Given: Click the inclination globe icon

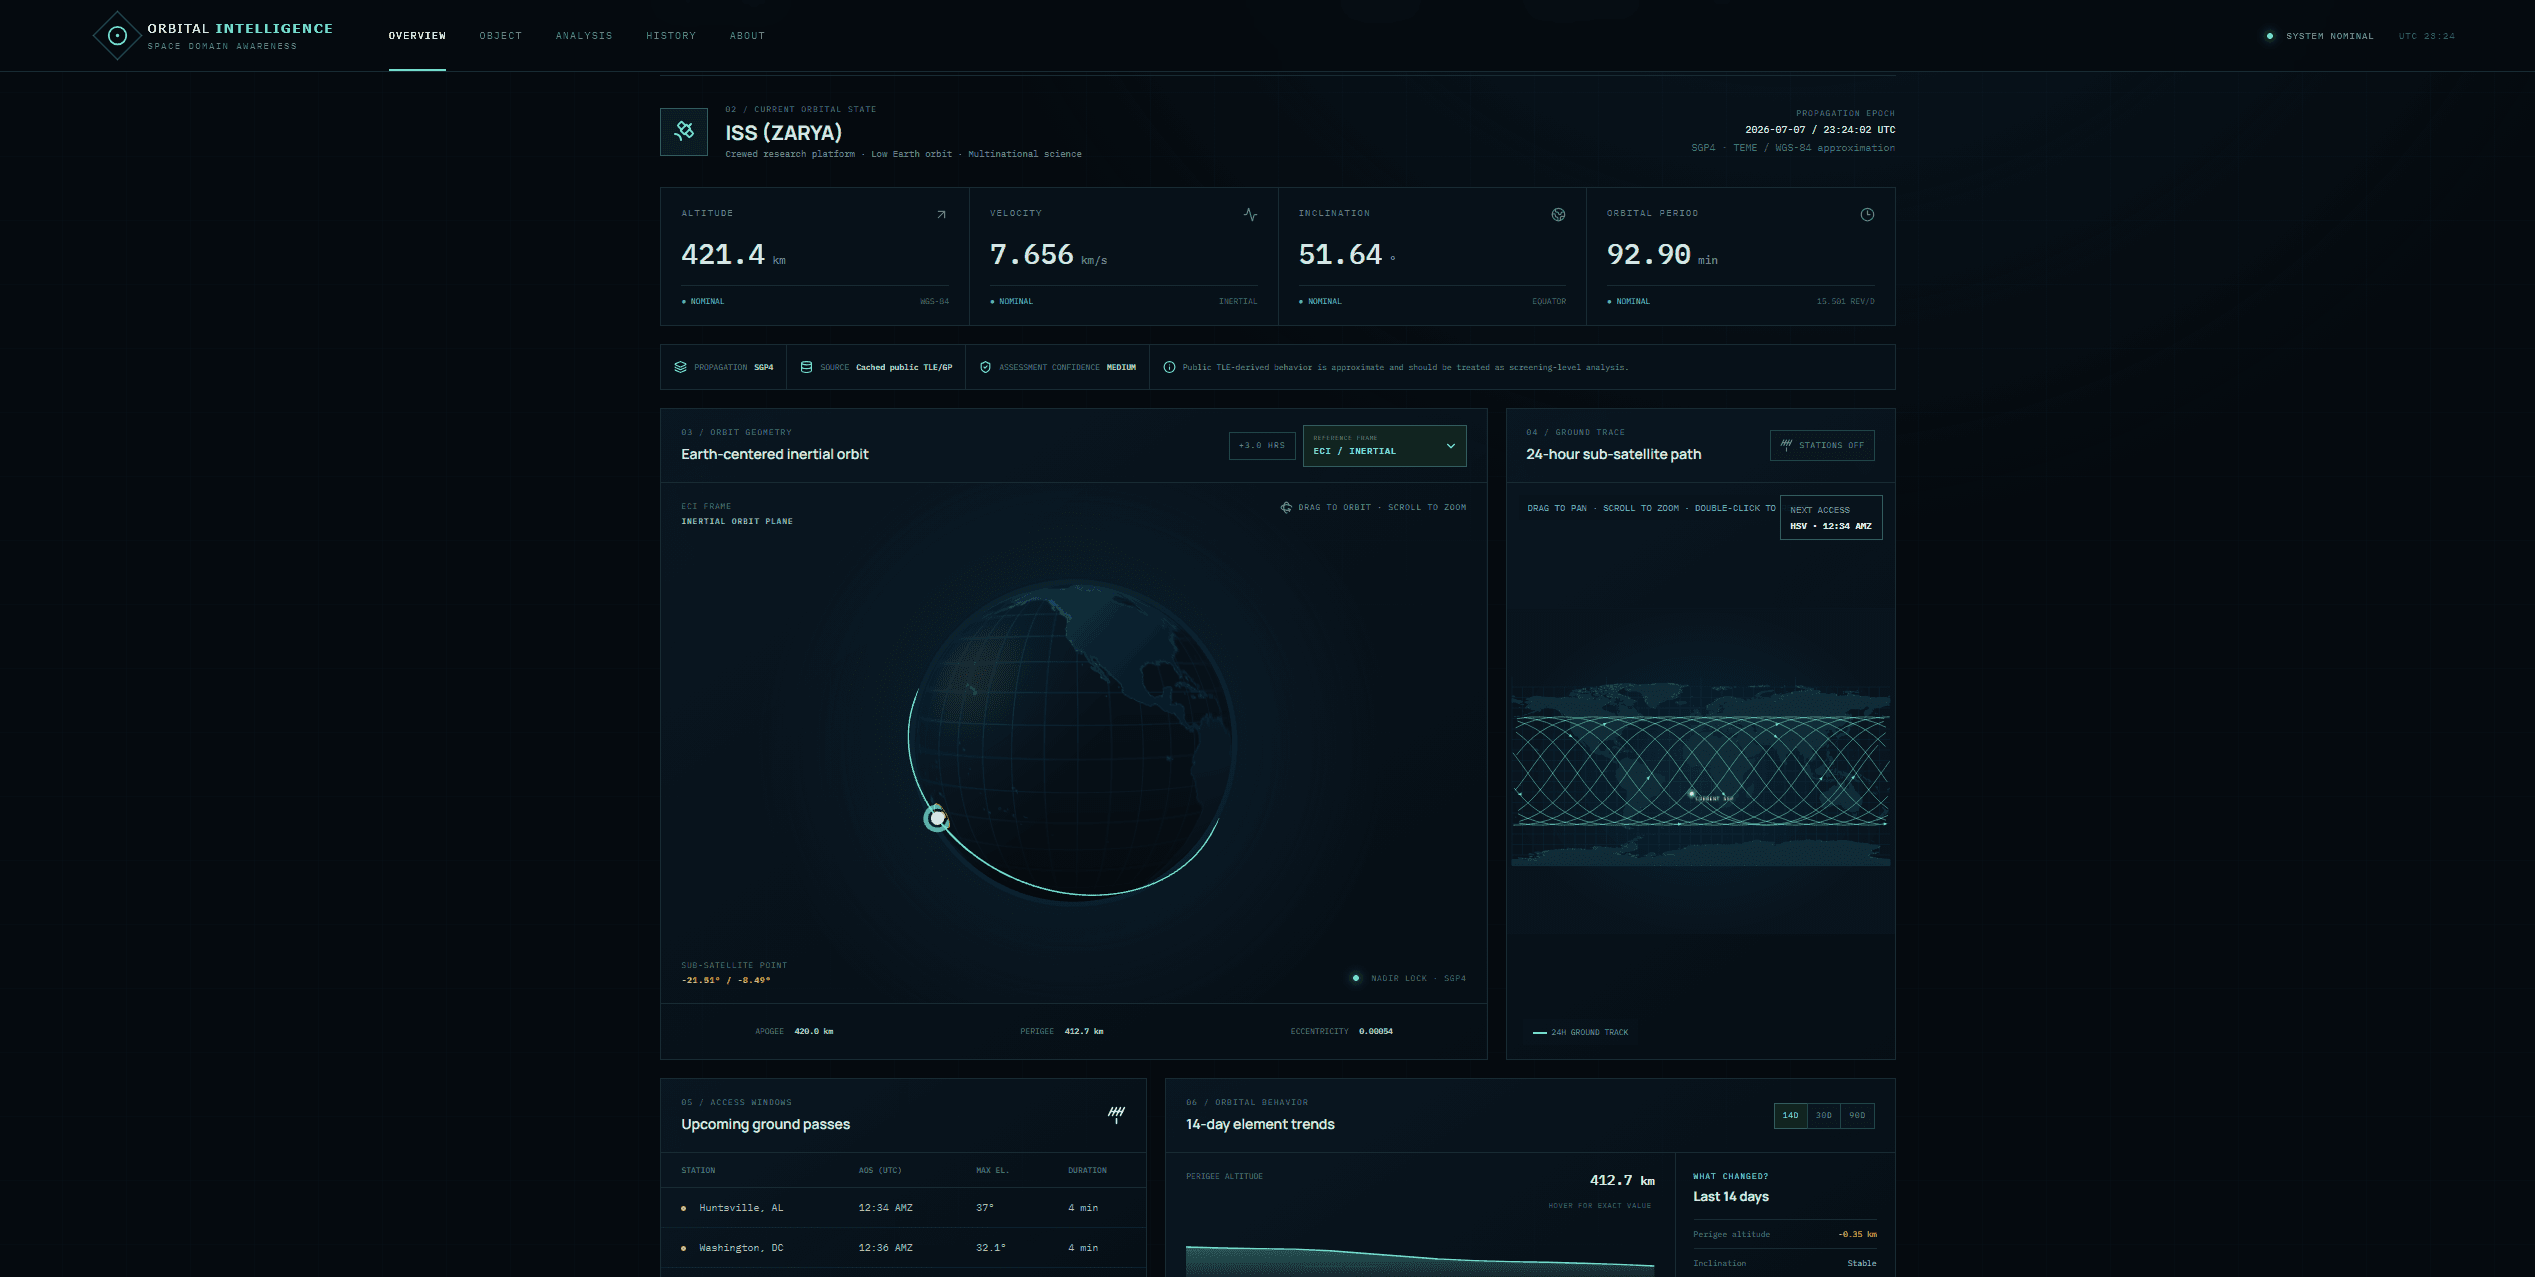Looking at the screenshot, I should pos(1558,215).
